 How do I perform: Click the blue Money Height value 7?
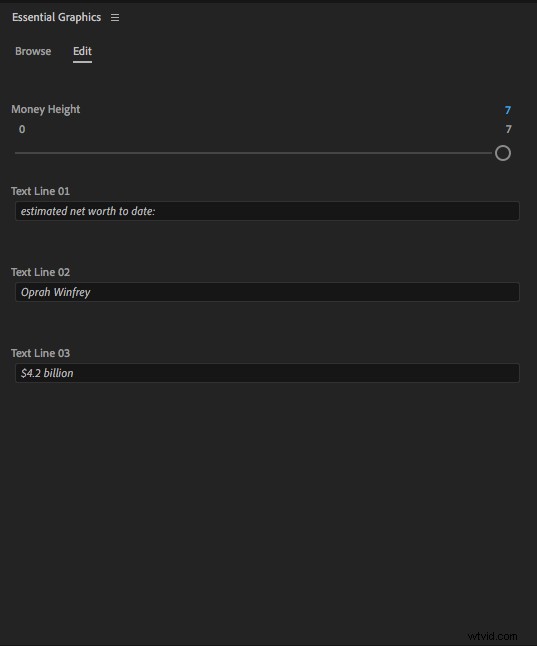[x=508, y=110]
